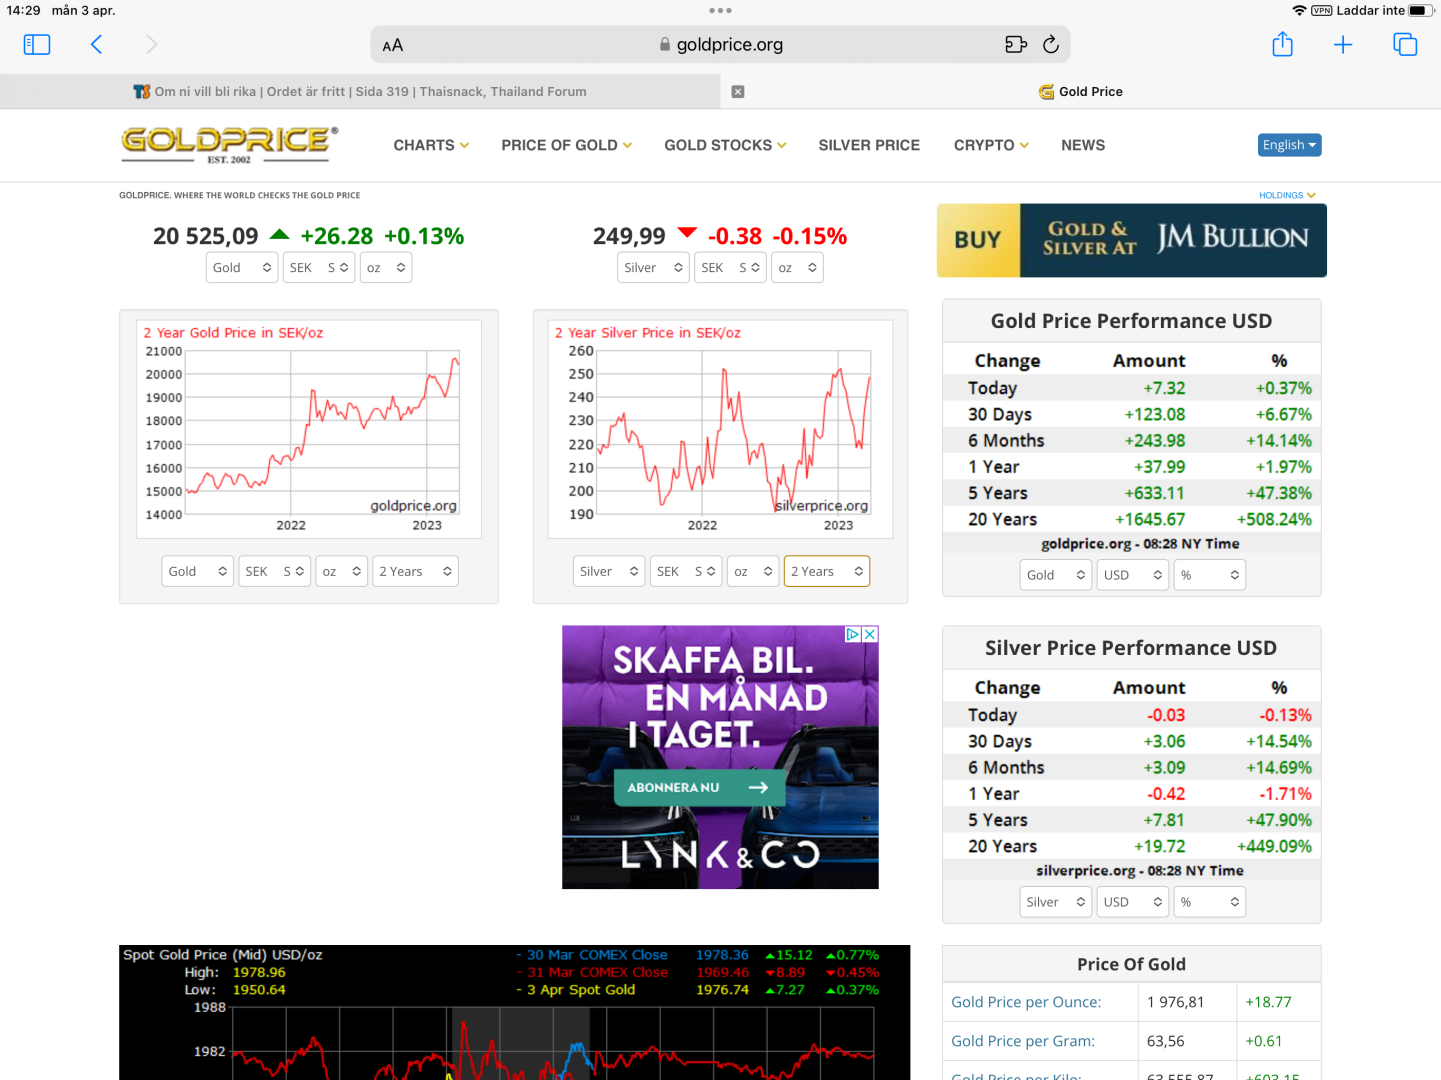Tap the goldprice.org address field

(x=720, y=45)
